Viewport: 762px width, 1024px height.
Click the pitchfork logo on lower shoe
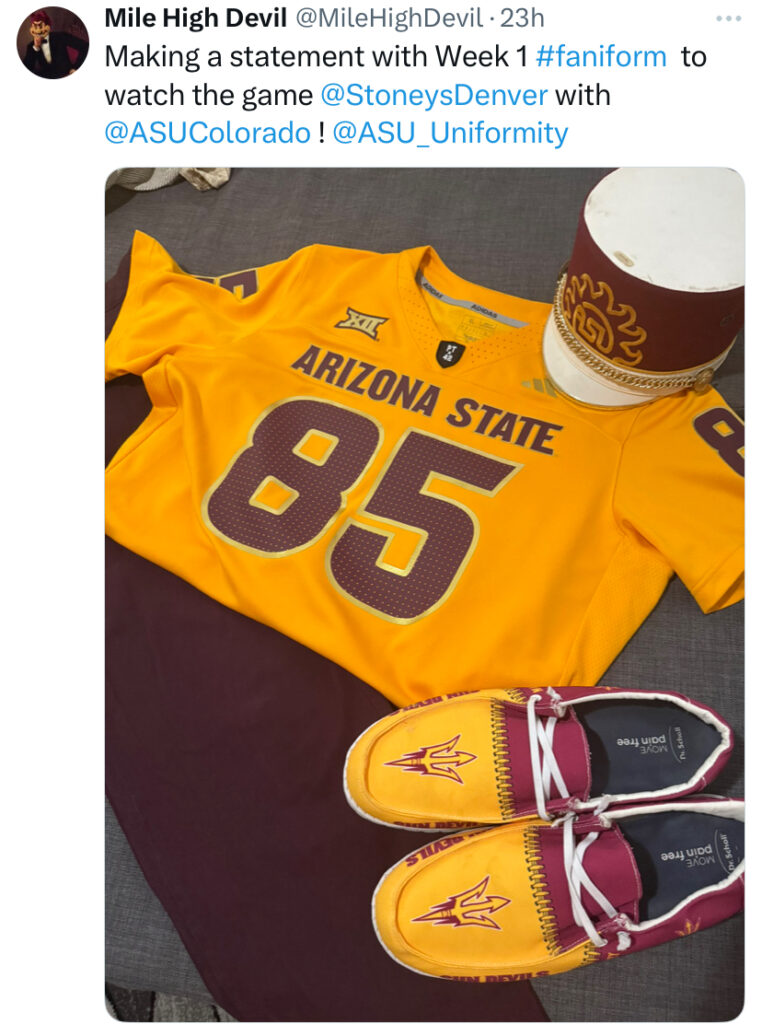pos(460,904)
